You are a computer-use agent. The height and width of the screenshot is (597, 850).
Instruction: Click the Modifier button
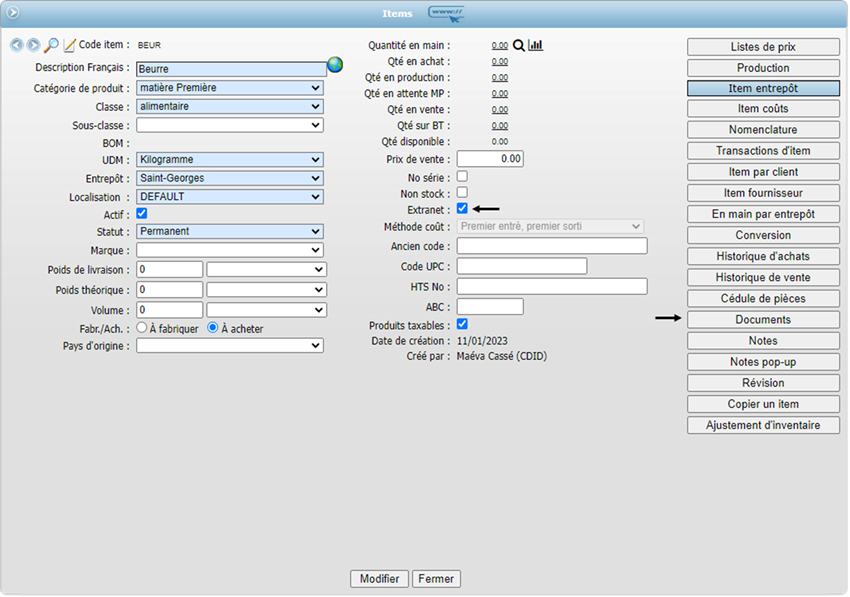(x=379, y=579)
